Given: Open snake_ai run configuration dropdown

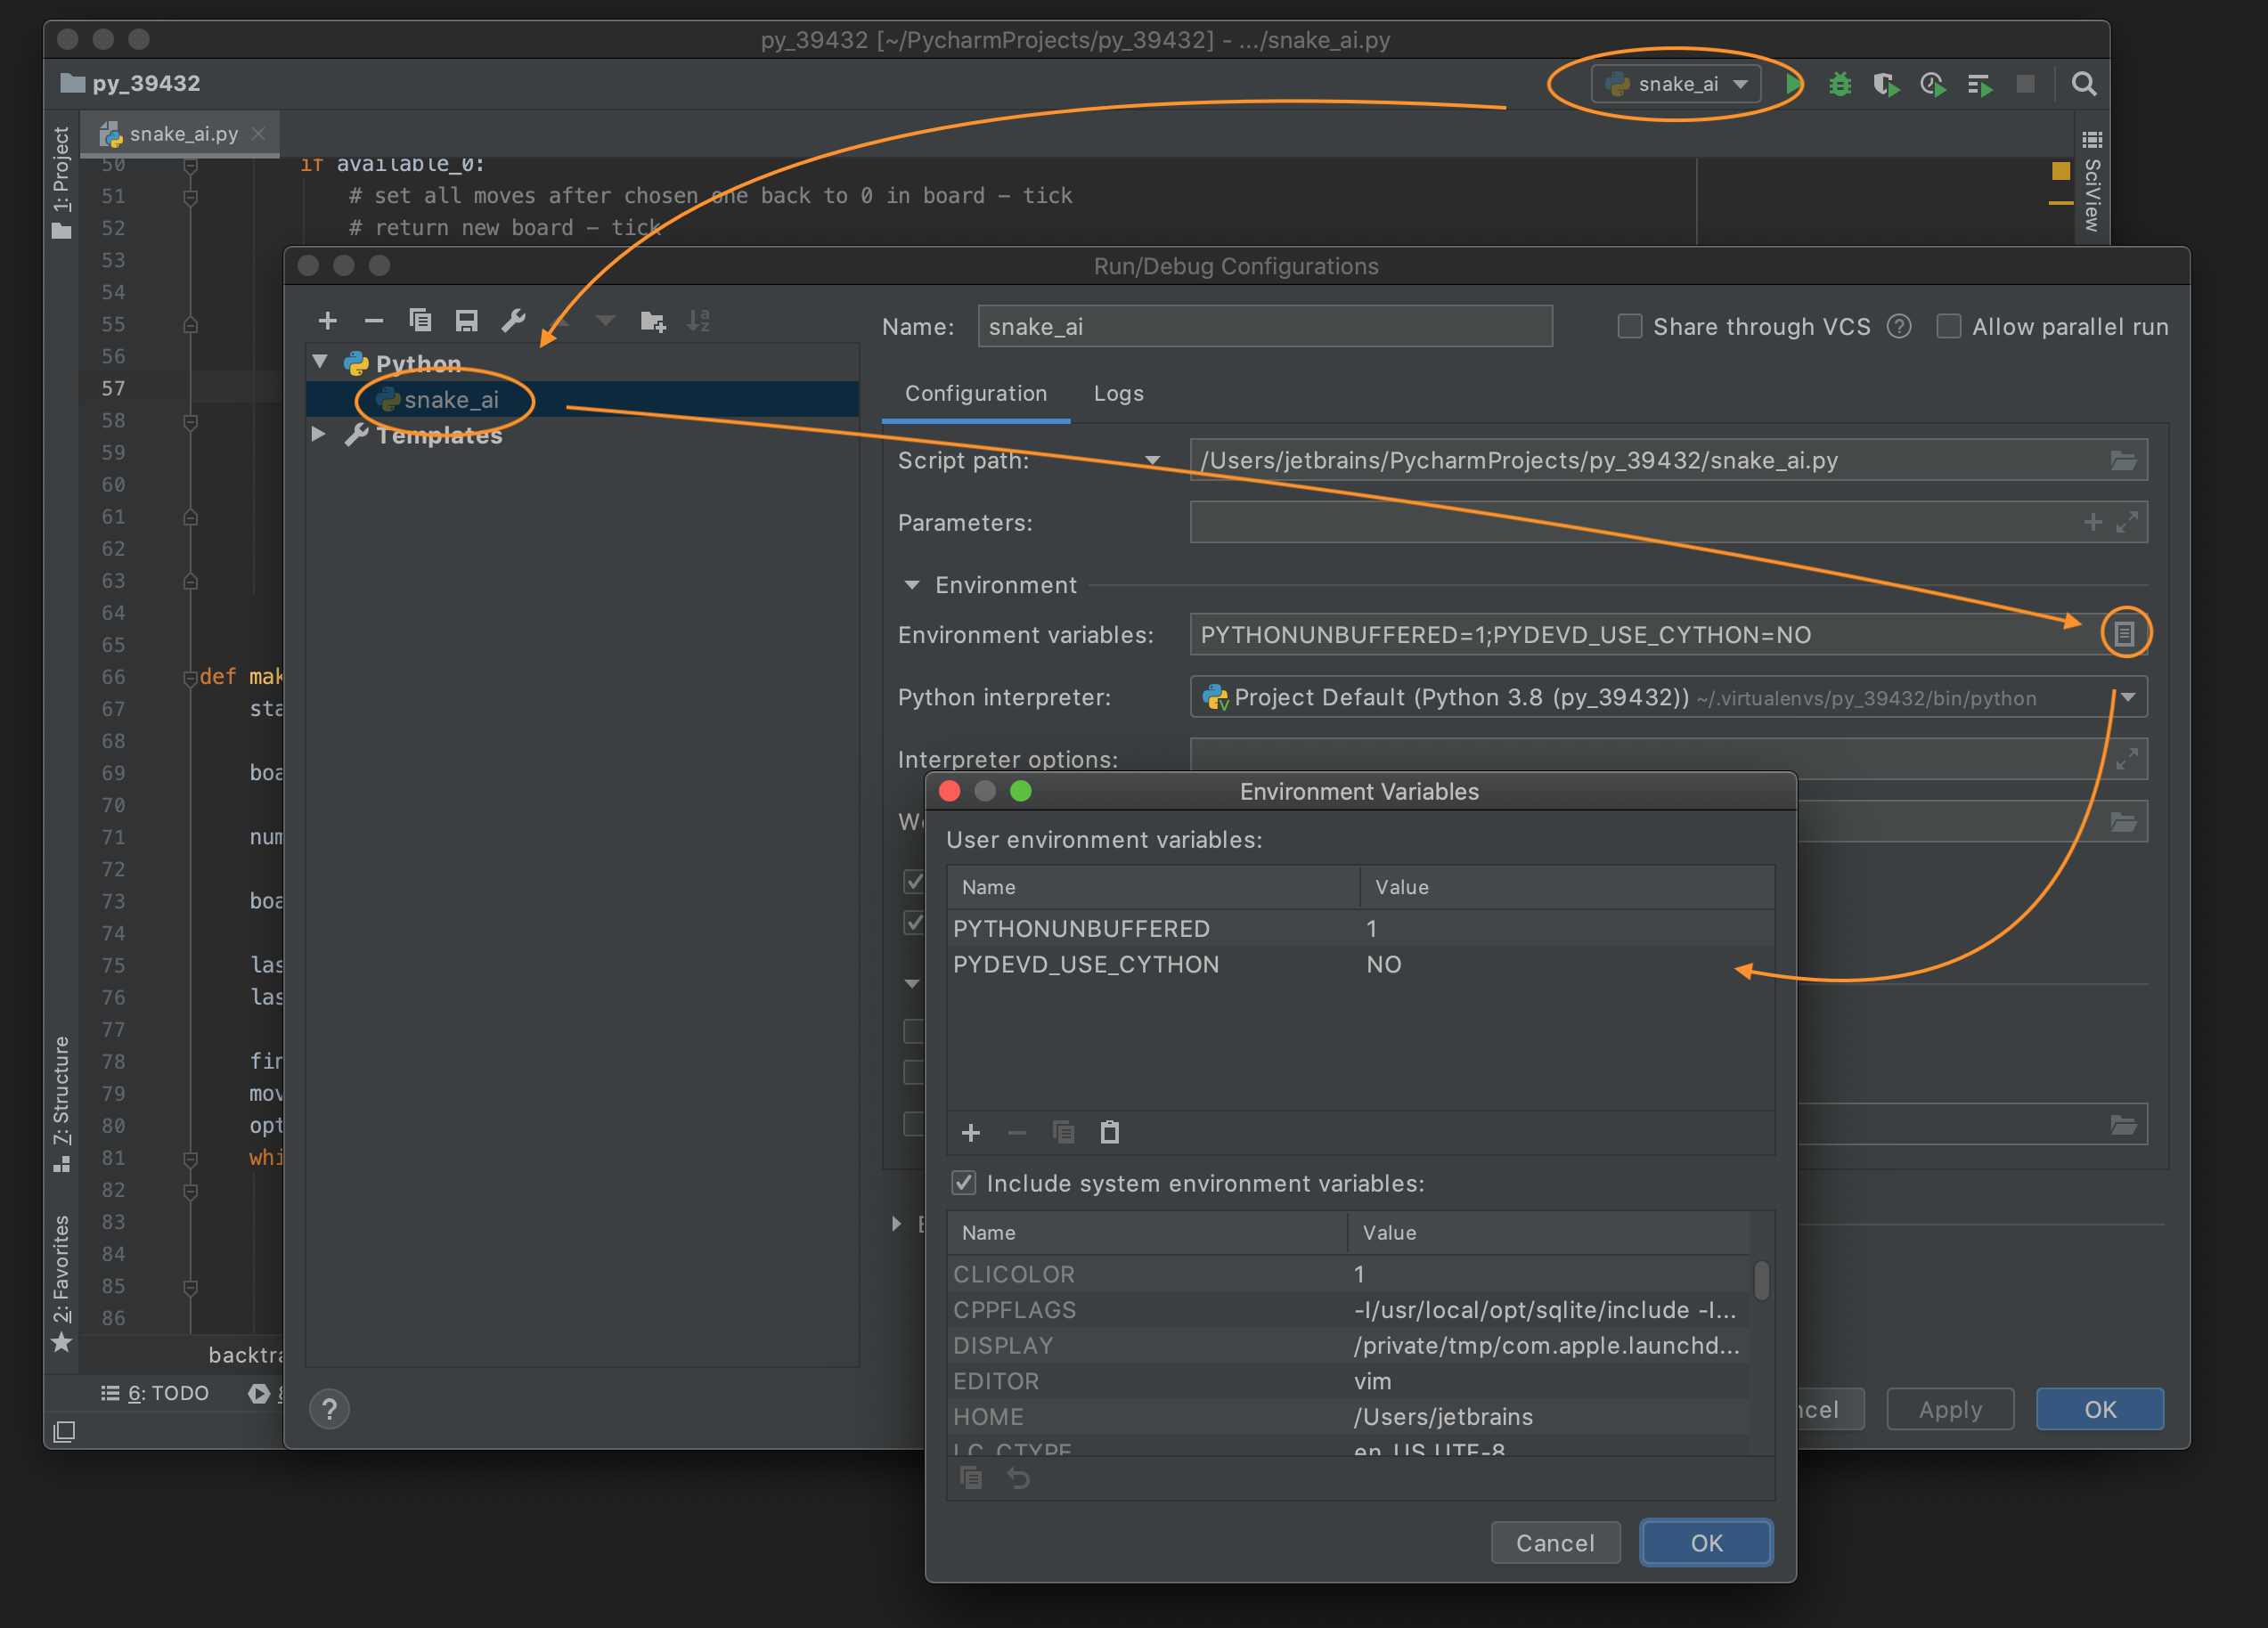Looking at the screenshot, I should point(1677,84).
